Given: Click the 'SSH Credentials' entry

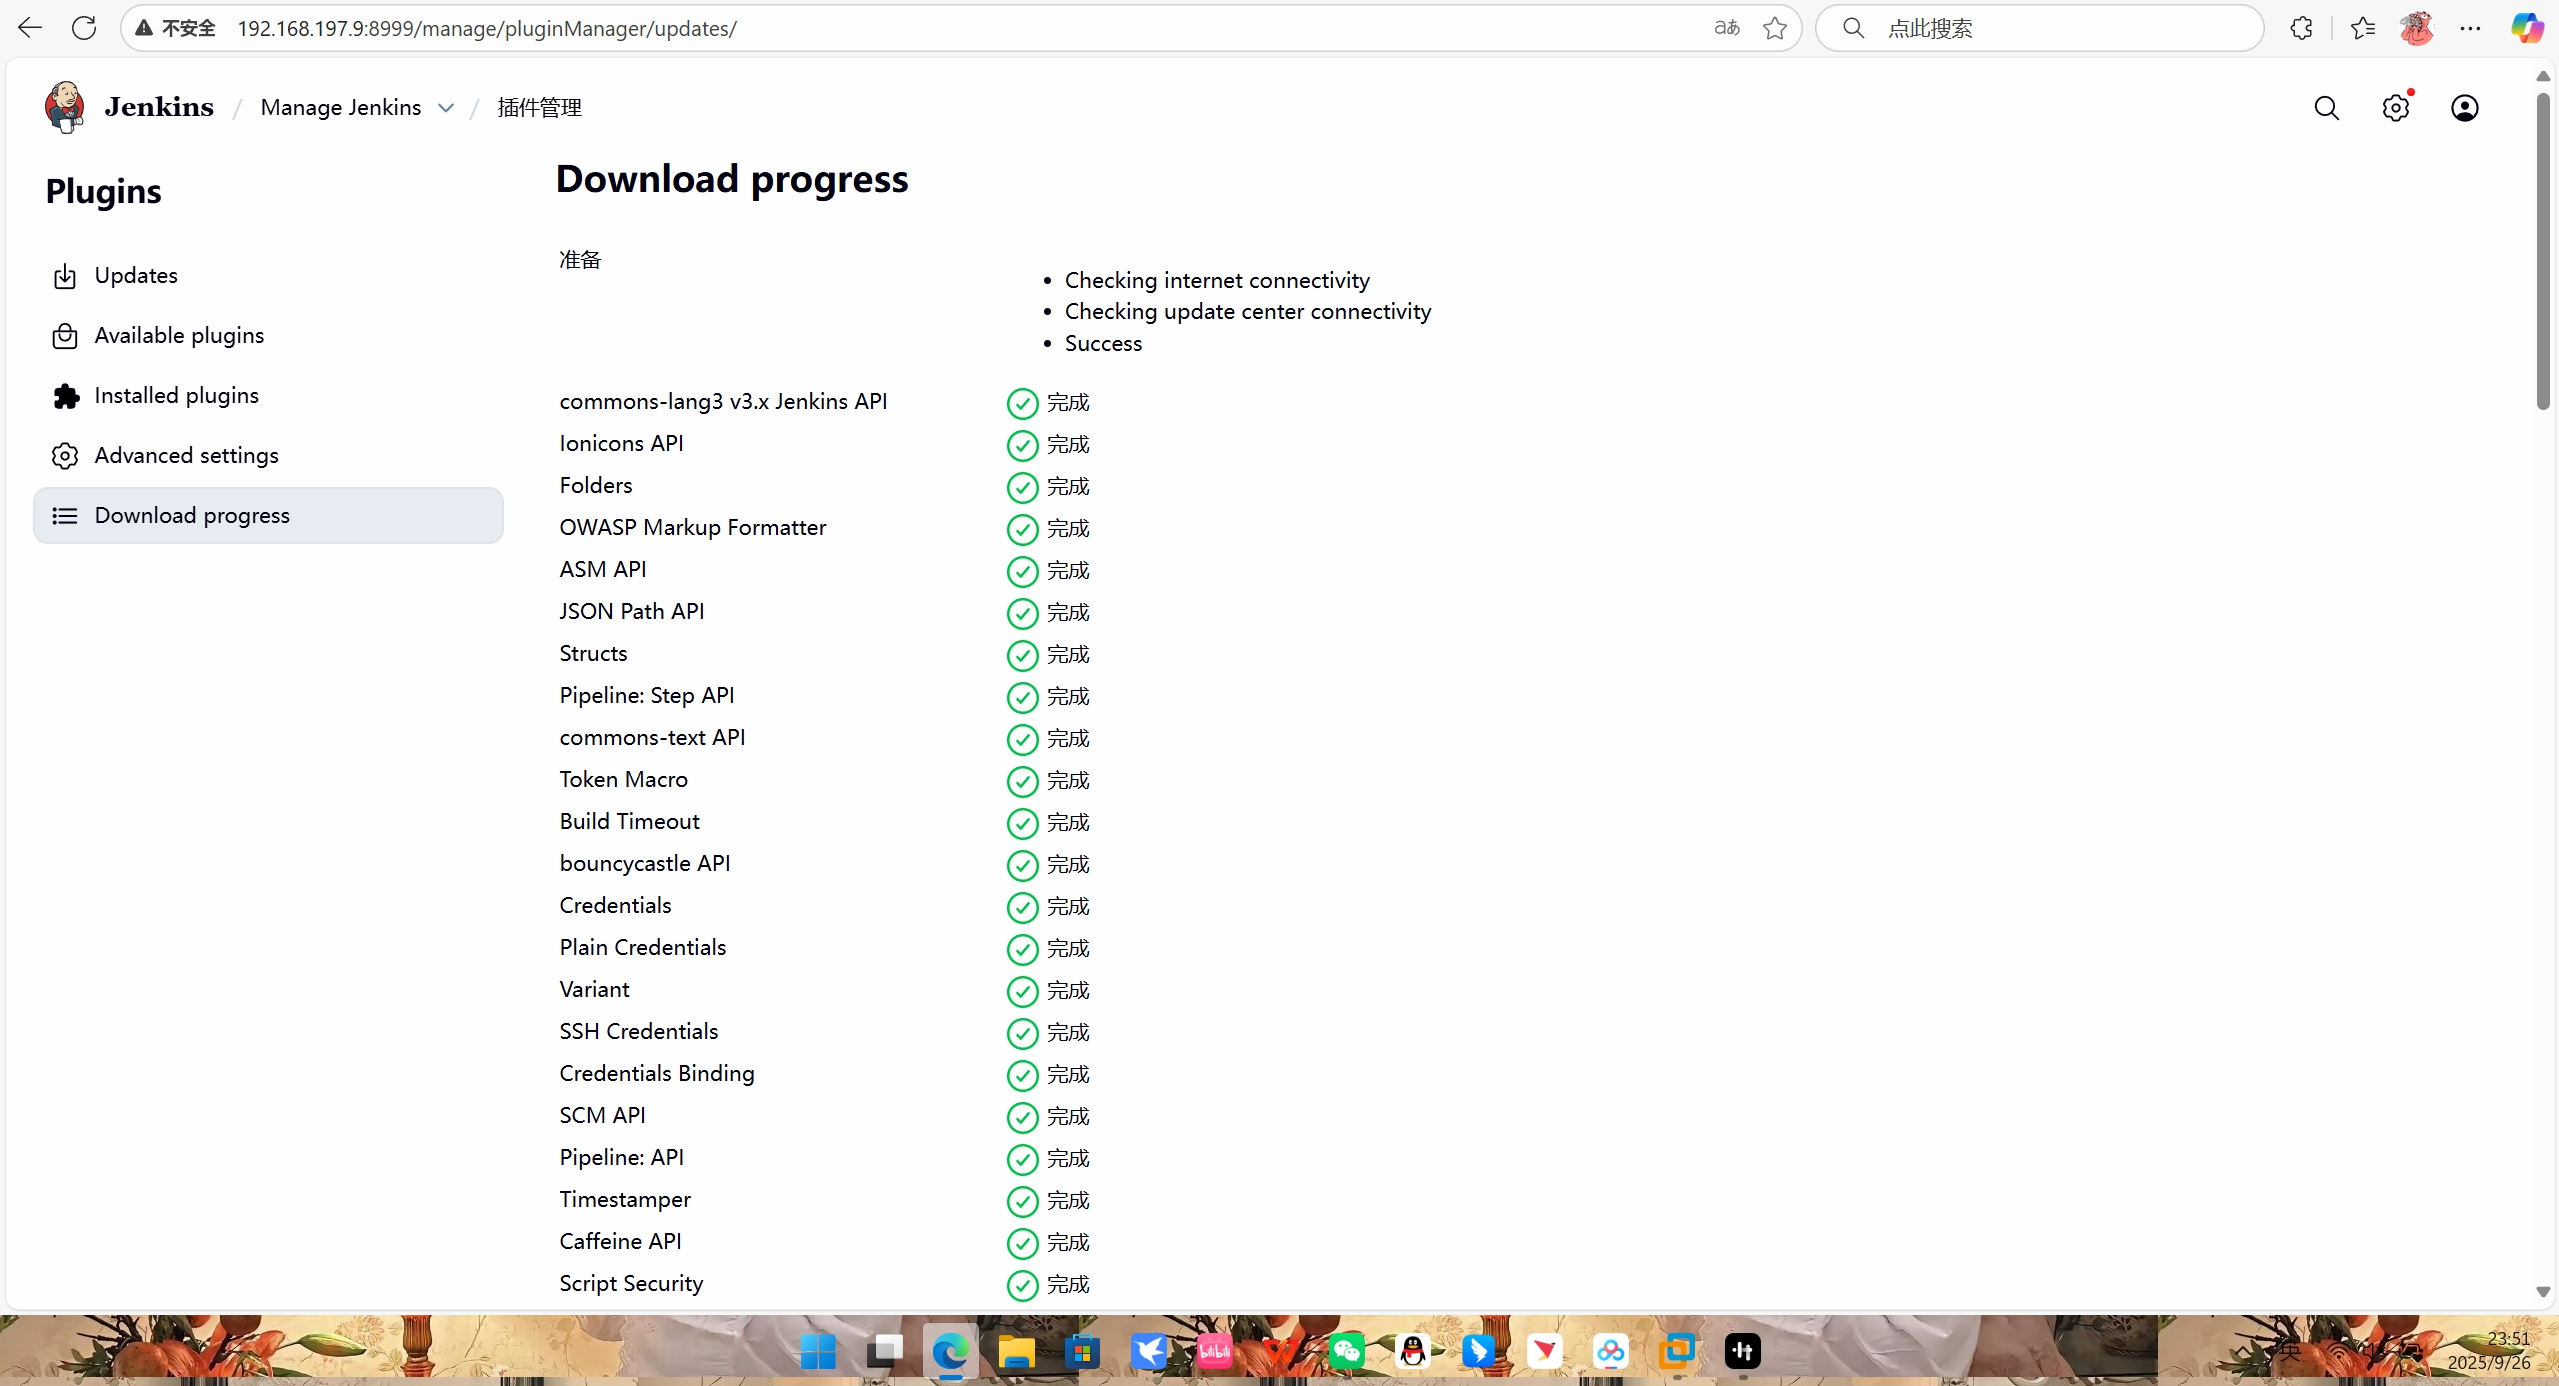Looking at the screenshot, I should (639, 1031).
